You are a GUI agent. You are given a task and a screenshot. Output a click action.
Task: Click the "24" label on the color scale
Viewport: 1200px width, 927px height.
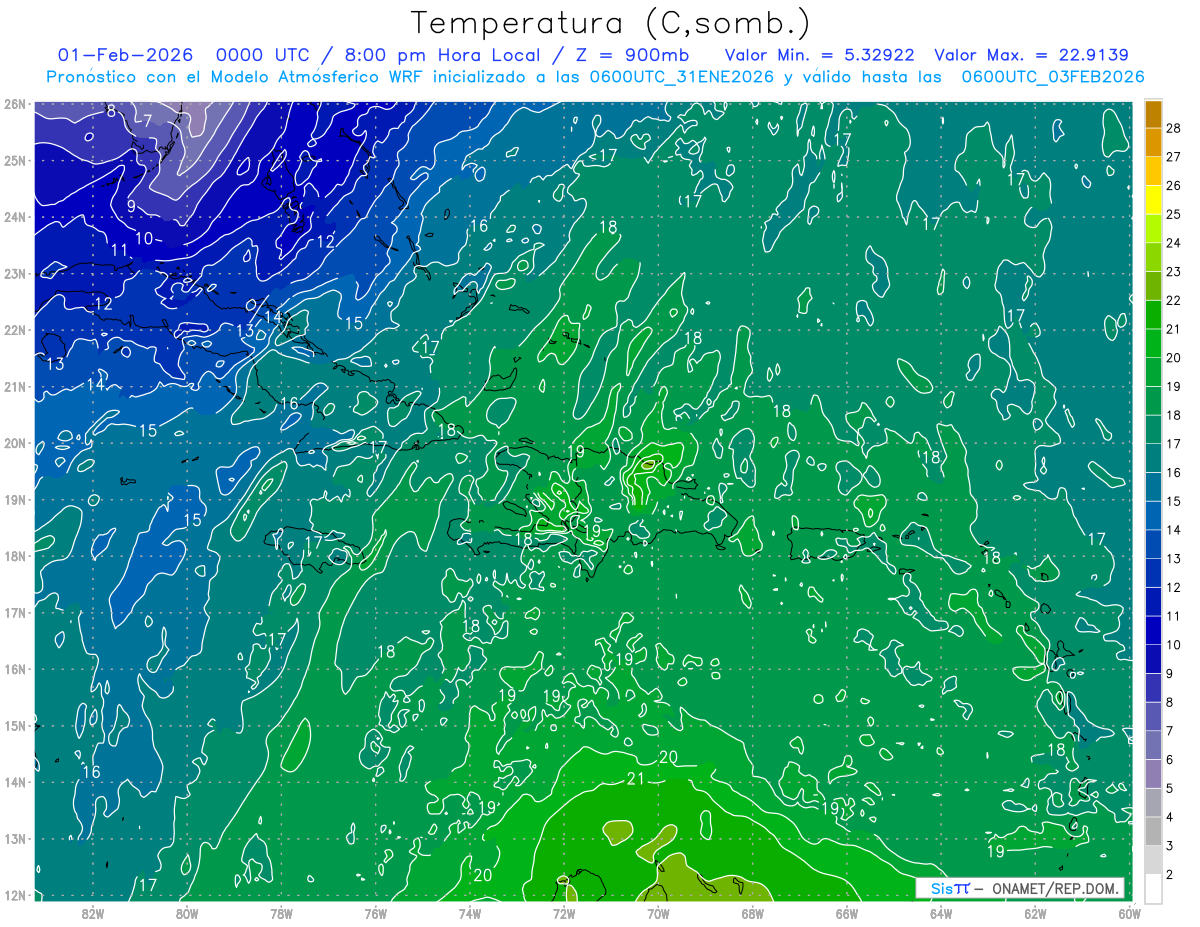click(x=1173, y=243)
